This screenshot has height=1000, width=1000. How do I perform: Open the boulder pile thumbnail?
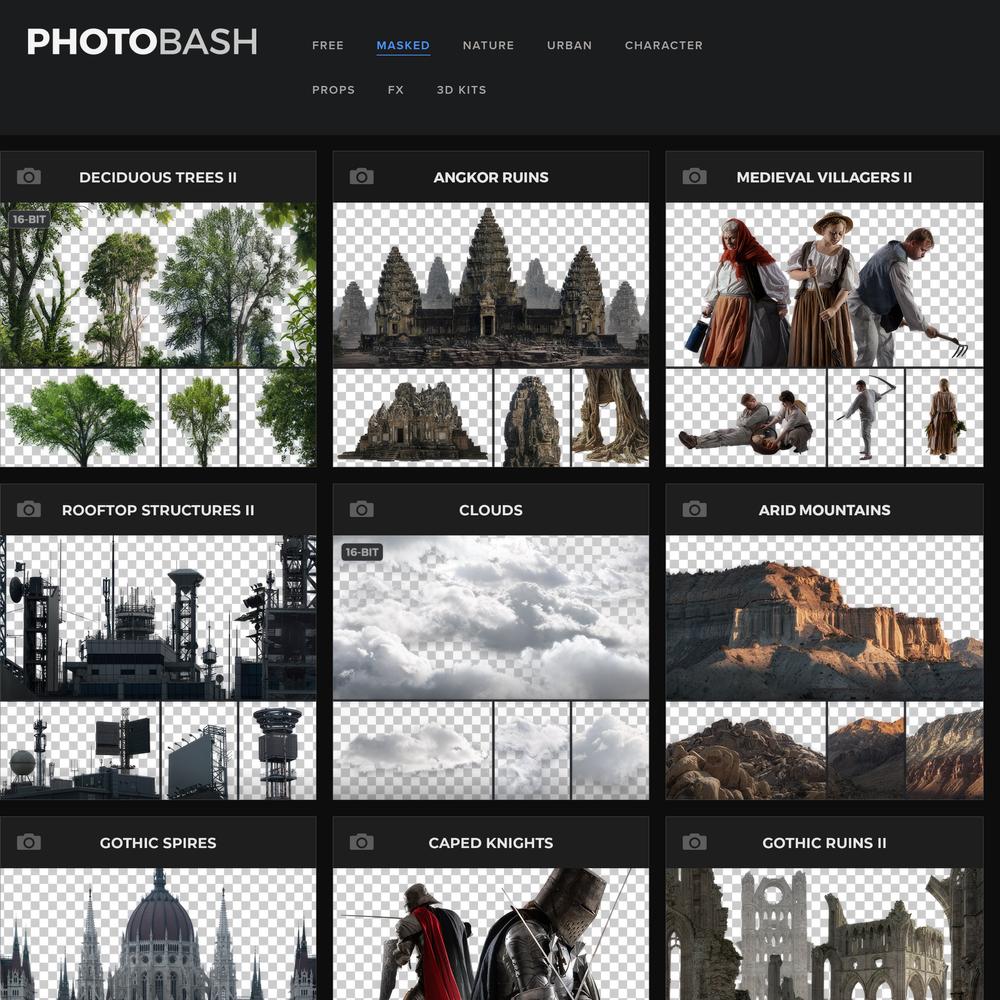click(746, 751)
